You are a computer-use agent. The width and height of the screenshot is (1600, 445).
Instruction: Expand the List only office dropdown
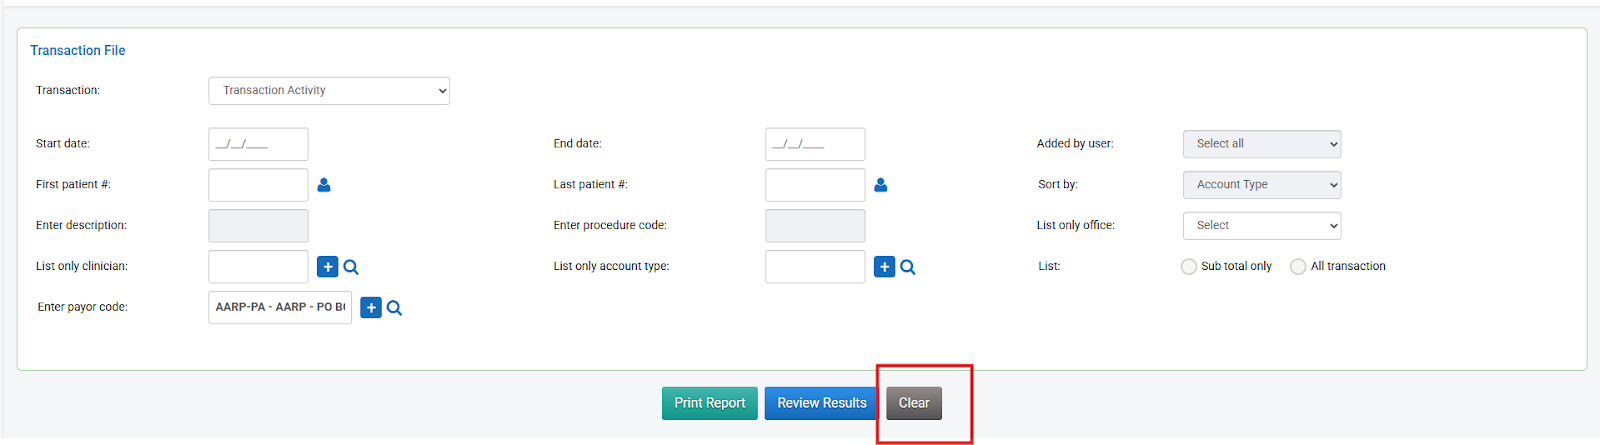point(1261,226)
